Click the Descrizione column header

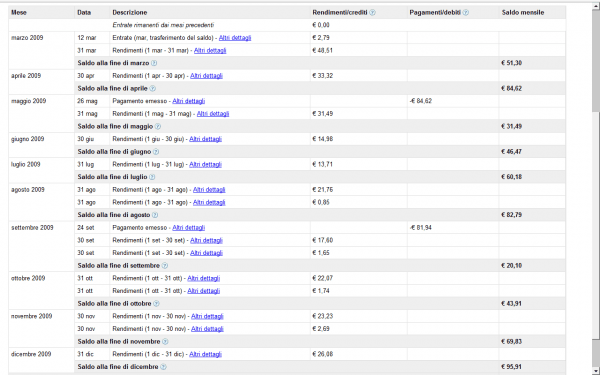(x=130, y=13)
